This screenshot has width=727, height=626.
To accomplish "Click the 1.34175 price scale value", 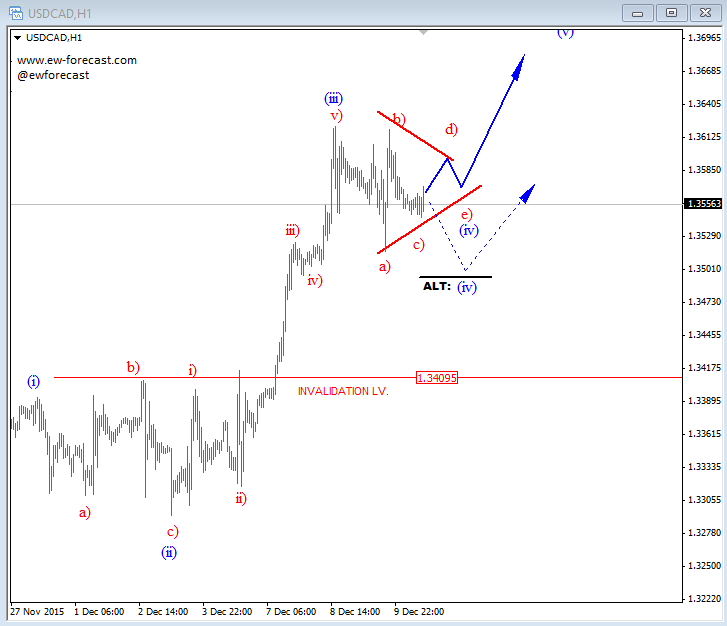I will [x=704, y=368].
